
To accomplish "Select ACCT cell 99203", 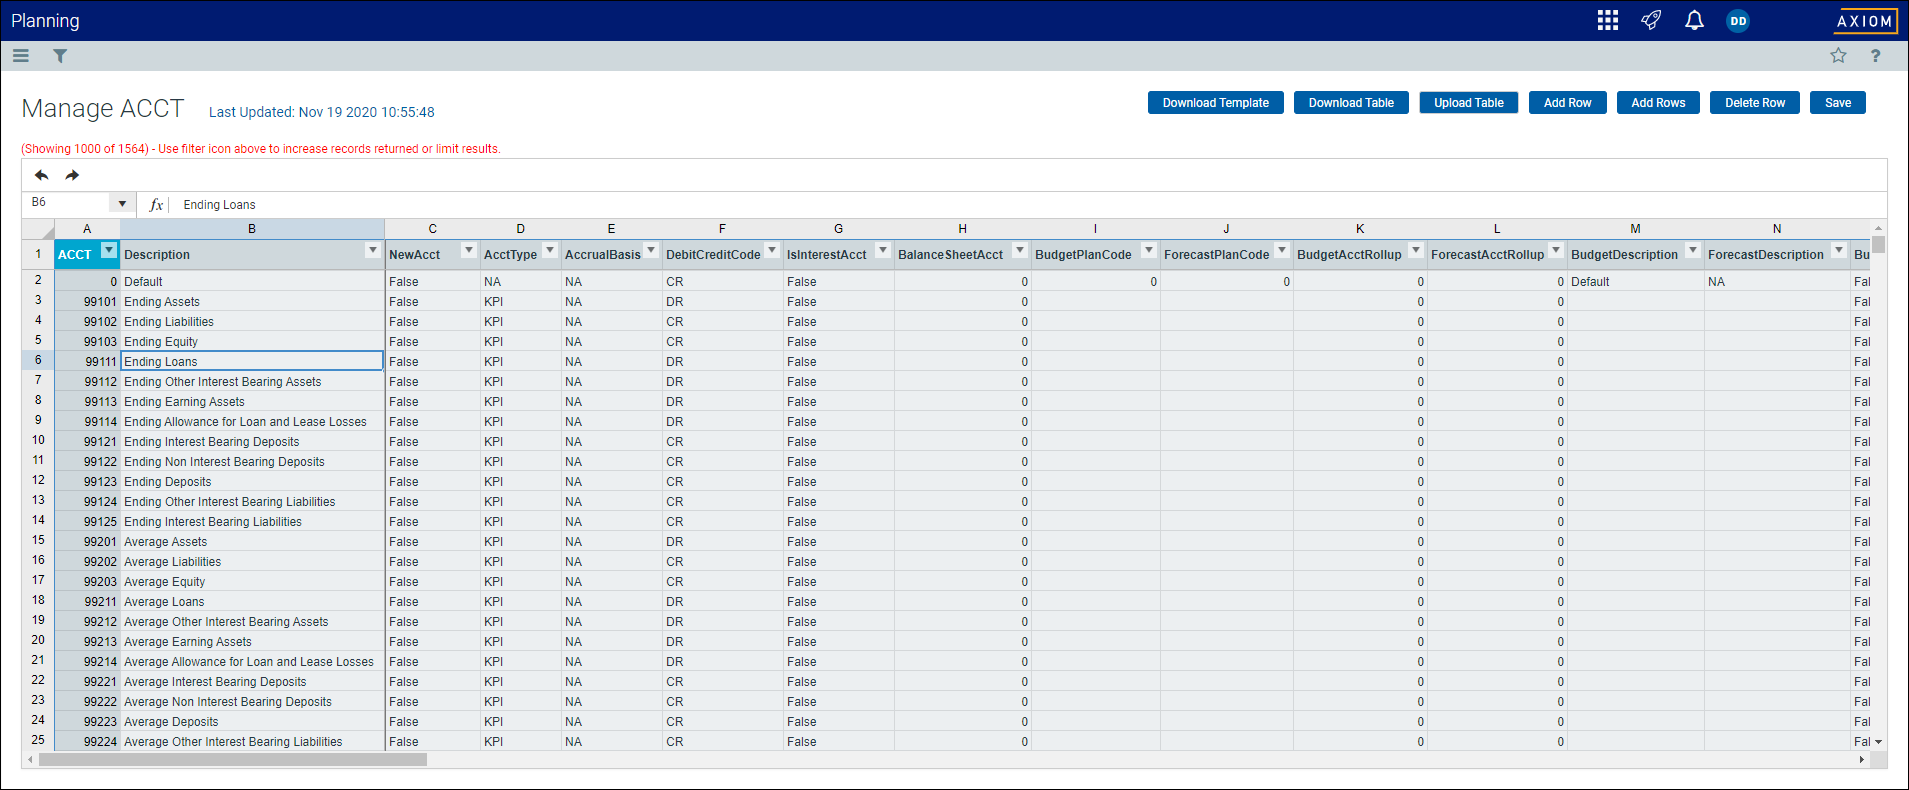I will [x=87, y=581].
